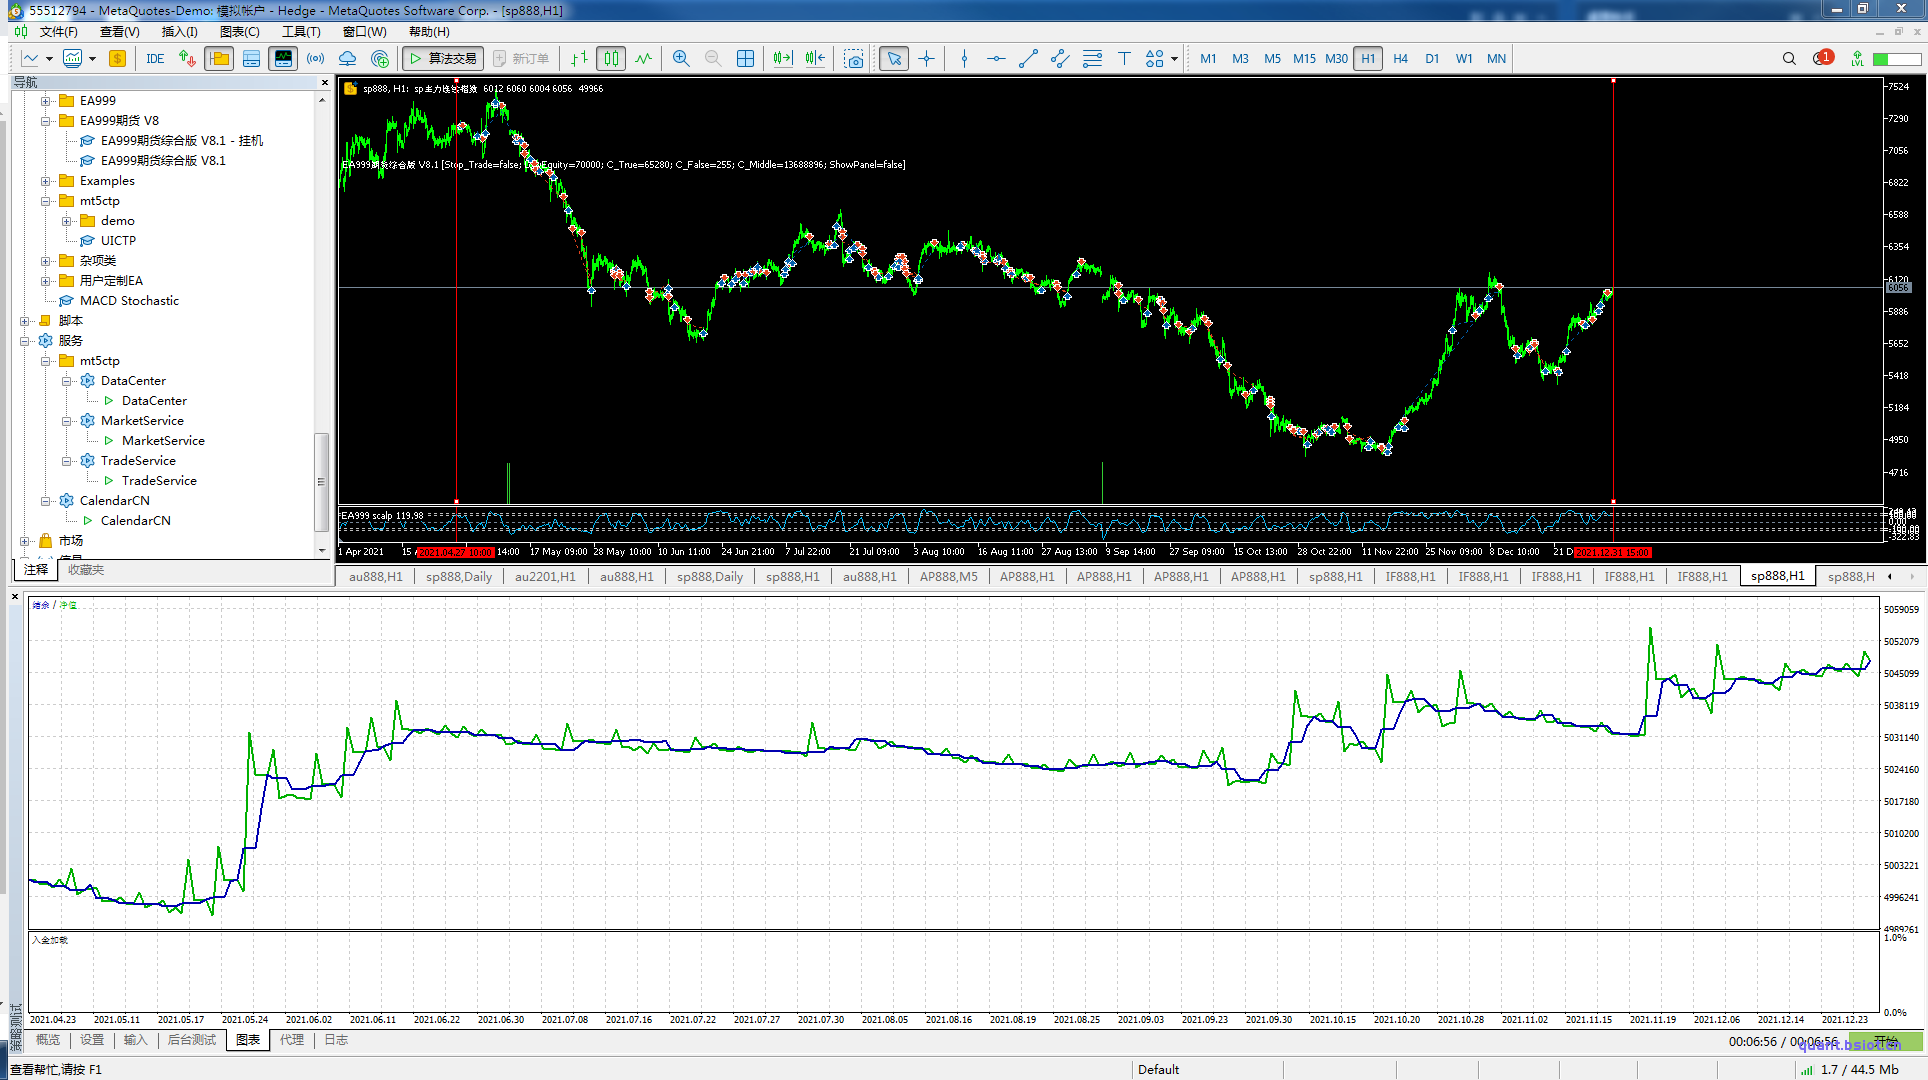The height and width of the screenshot is (1080, 1928).
Task: Open the 插入(I) menu
Action: pyautogui.click(x=179, y=32)
